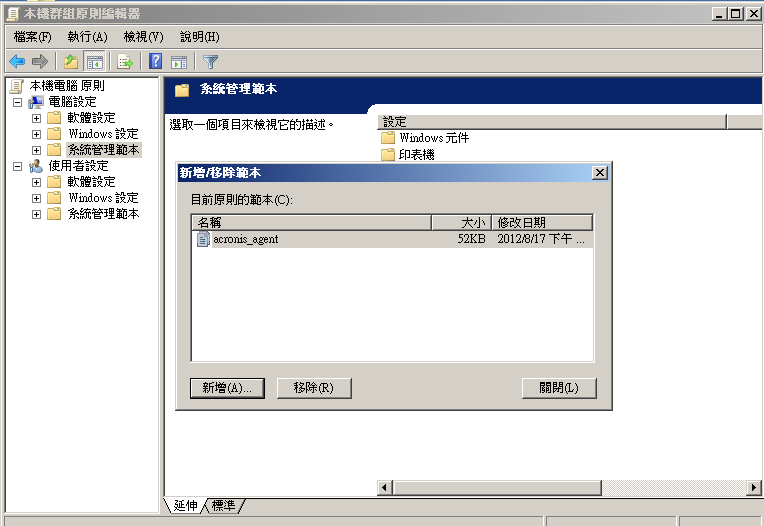Expand 軟體設定 under 使用者設定
Screen dimensions: 764x526
(x=36, y=183)
